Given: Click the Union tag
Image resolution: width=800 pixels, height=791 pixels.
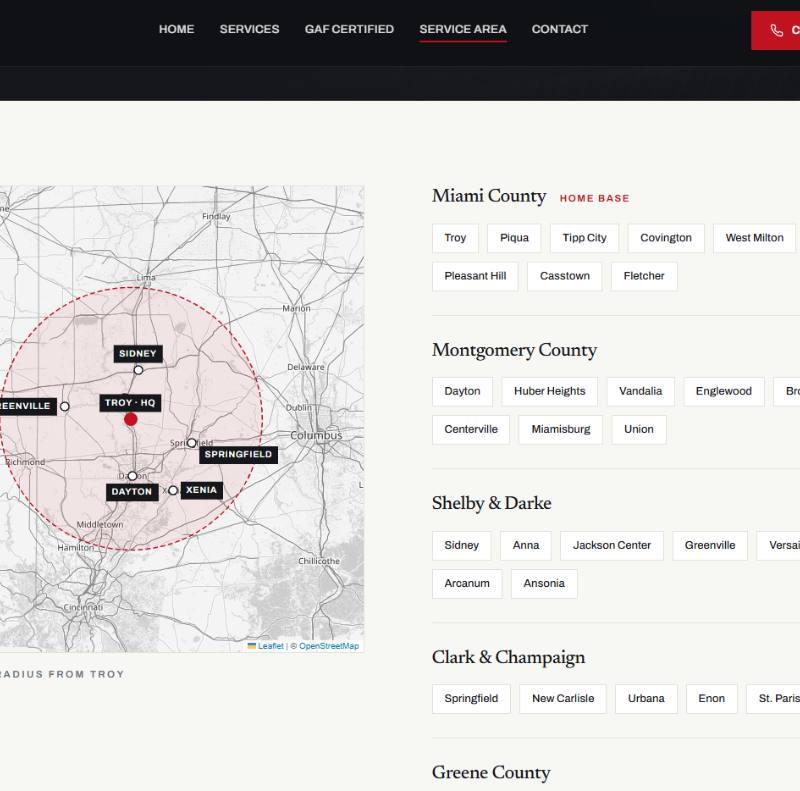Looking at the screenshot, I should pyautogui.click(x=639, y=430).
